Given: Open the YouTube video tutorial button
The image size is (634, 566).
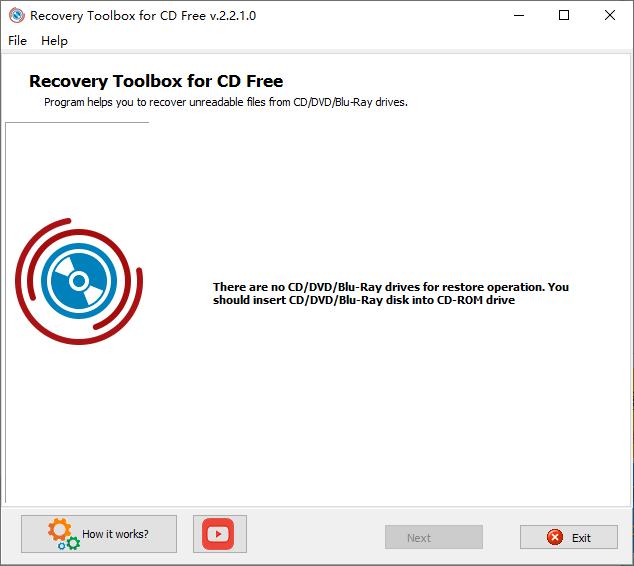Looking at the screenshot, I should click(220, 534).
